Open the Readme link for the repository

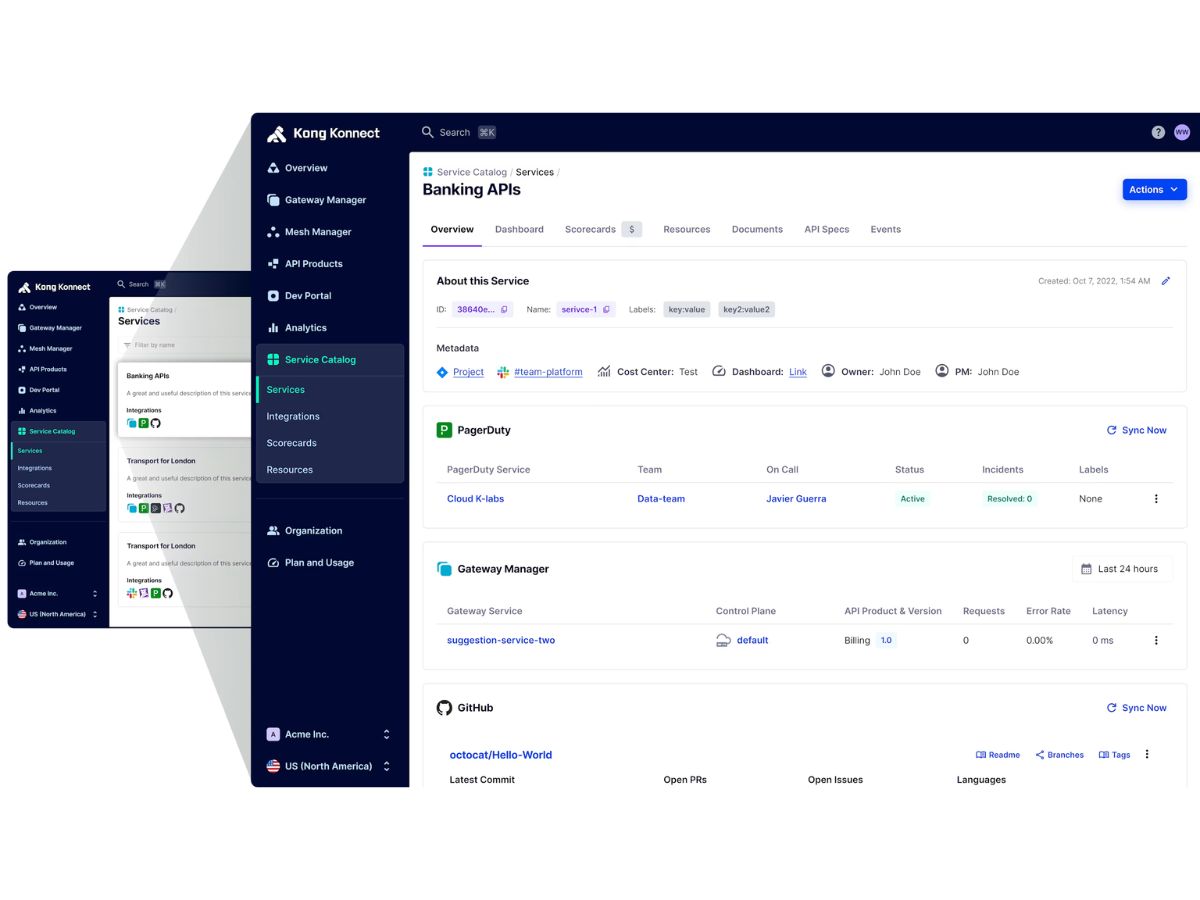(x=998, y=755)
